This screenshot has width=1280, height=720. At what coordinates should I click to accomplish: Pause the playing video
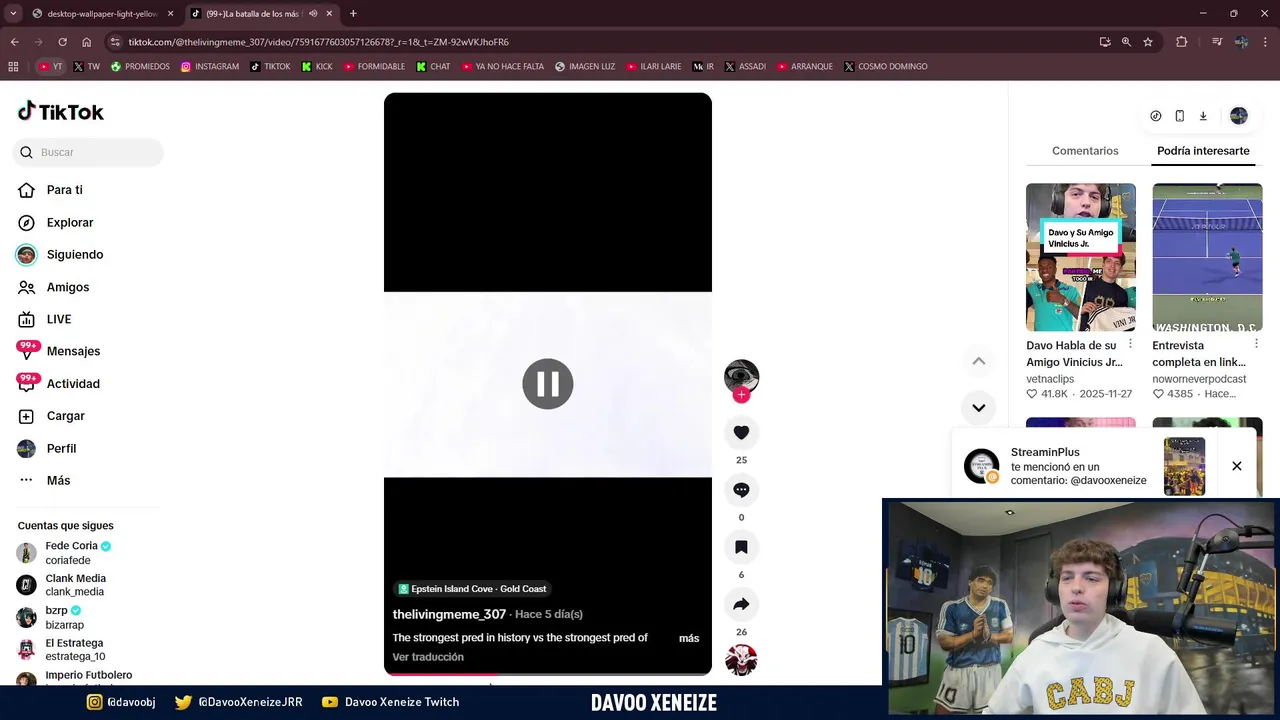tap(548, 384)
